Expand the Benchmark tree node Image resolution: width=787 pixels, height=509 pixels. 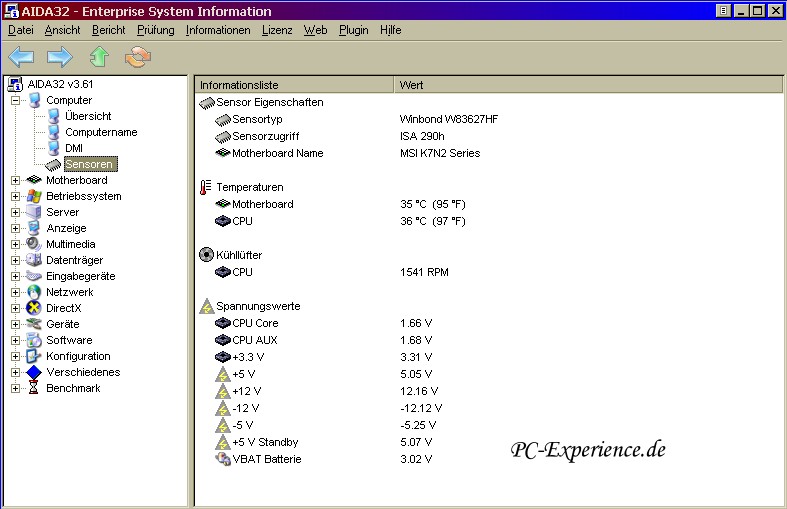(16, 388)
